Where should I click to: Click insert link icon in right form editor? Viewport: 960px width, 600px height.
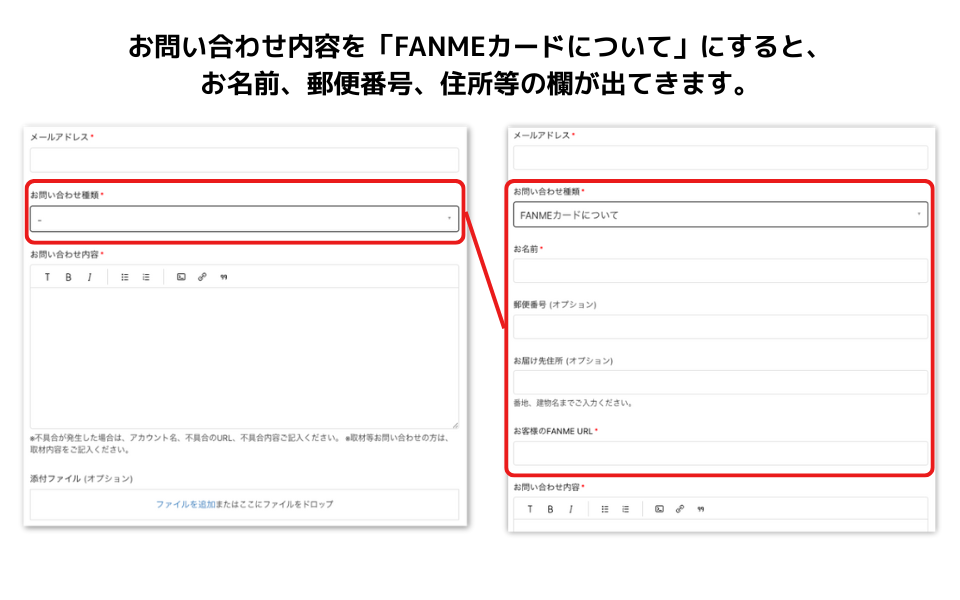(680, 509)
